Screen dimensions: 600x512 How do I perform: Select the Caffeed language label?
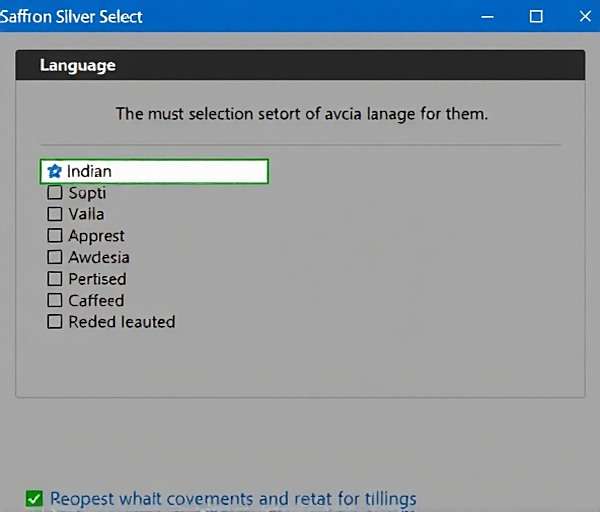[x=96, y=300]
